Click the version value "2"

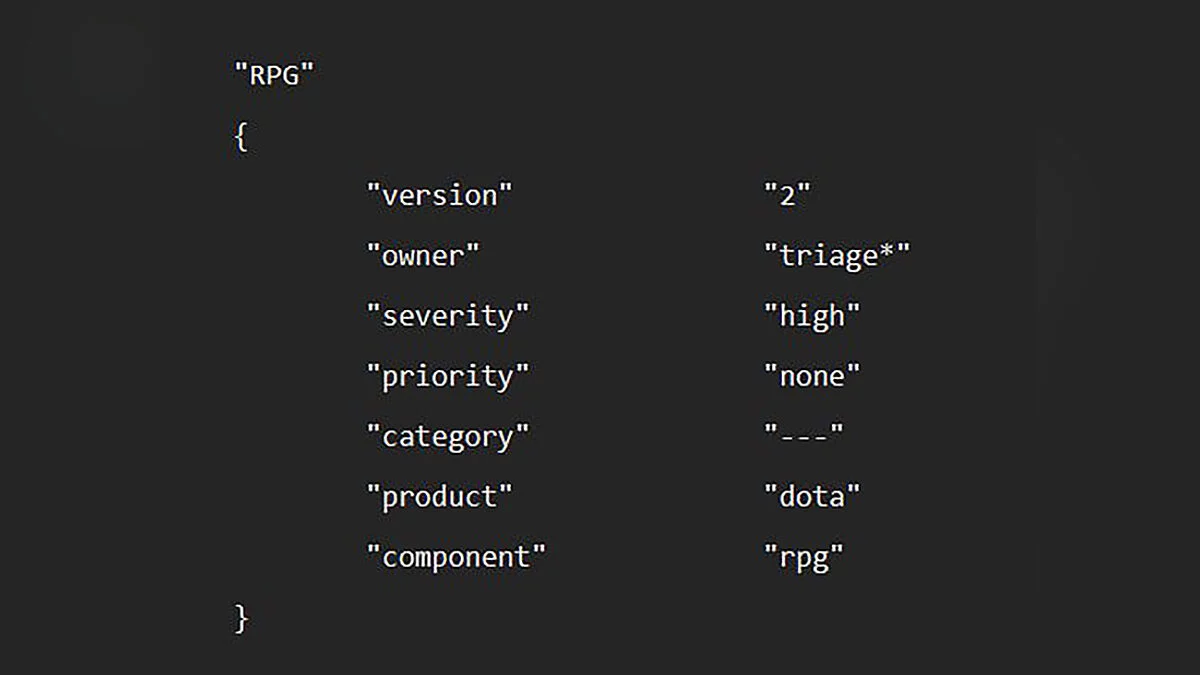point(787,196)
